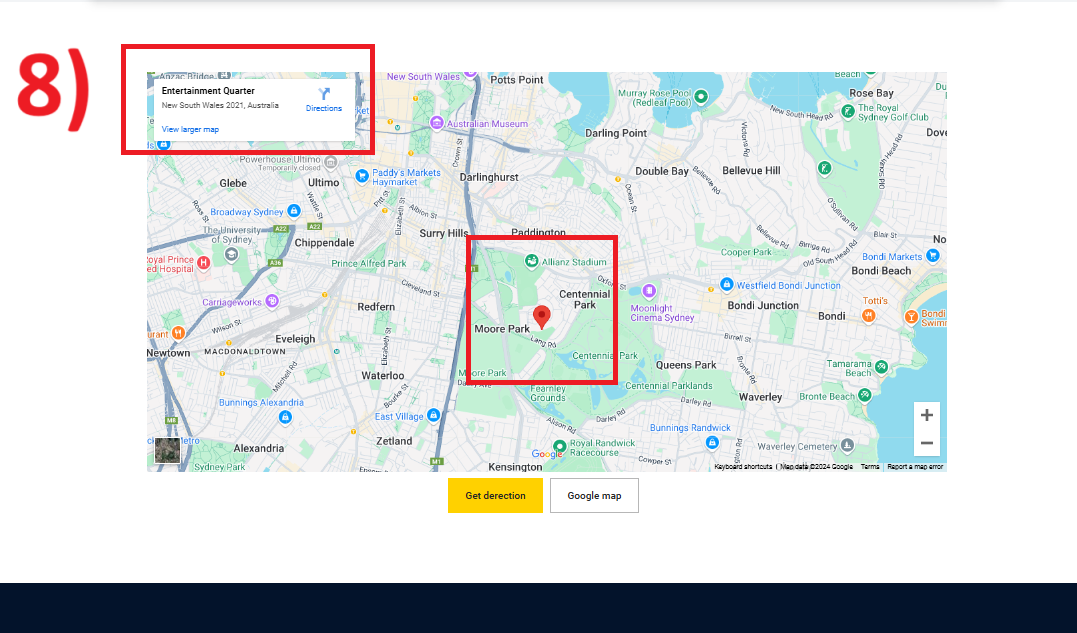Click the Bronte Beach pin
Viewport: 1077px width, 633px height.
pos(865,395)
